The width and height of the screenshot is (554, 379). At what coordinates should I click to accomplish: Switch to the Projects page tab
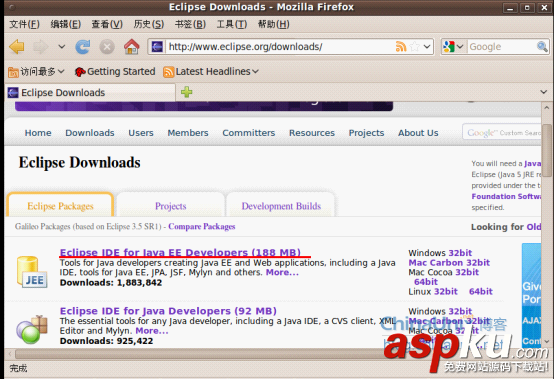(x=170, y=206)
